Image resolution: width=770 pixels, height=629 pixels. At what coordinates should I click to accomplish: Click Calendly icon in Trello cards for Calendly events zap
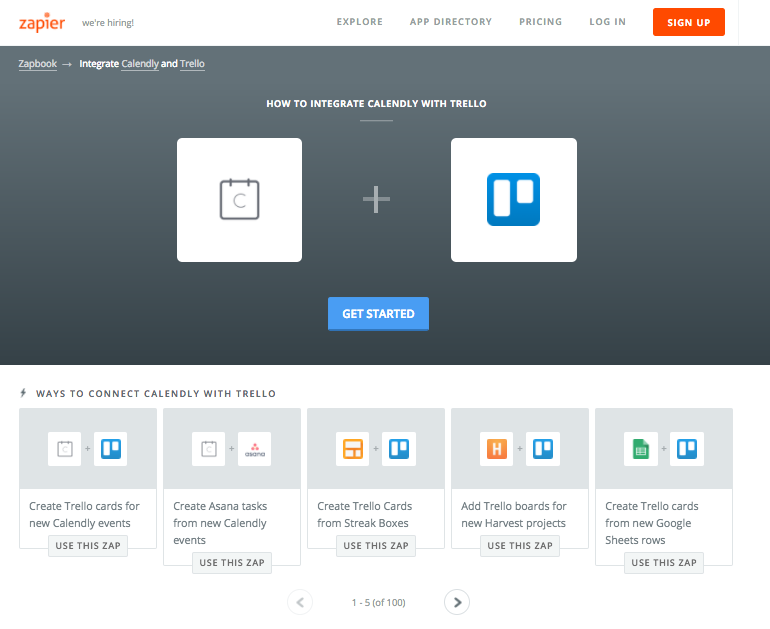tap(64, 449)
